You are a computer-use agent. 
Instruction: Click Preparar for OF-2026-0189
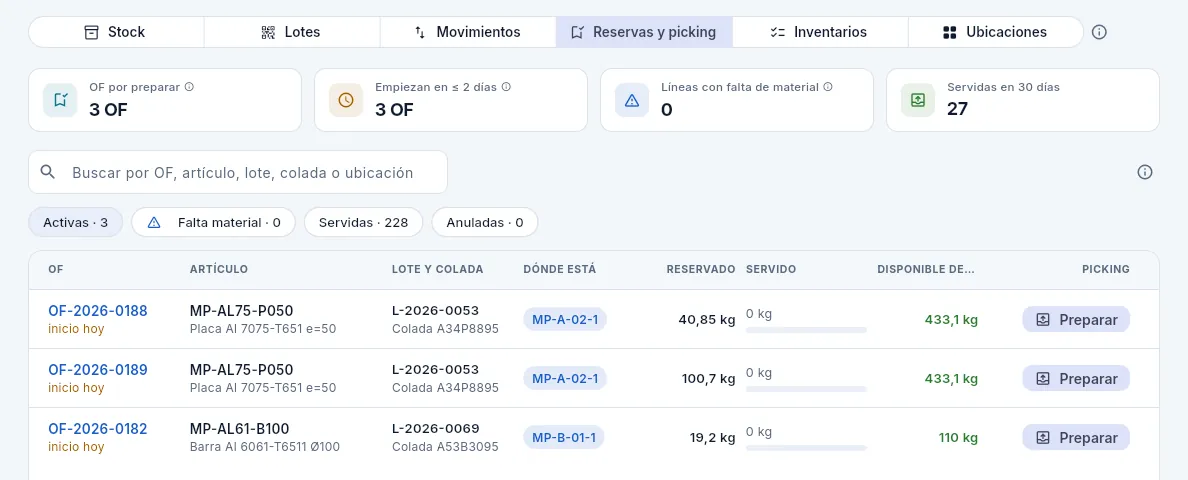(1076, 378)
